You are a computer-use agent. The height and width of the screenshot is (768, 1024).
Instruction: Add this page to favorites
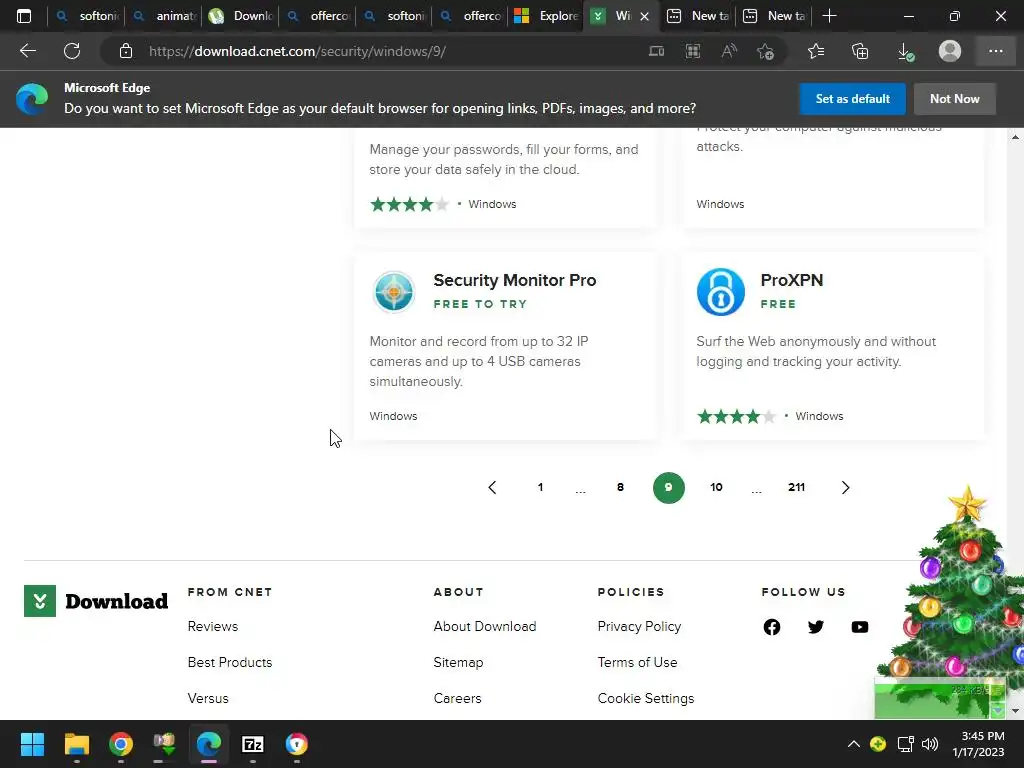tap(765, 51)
